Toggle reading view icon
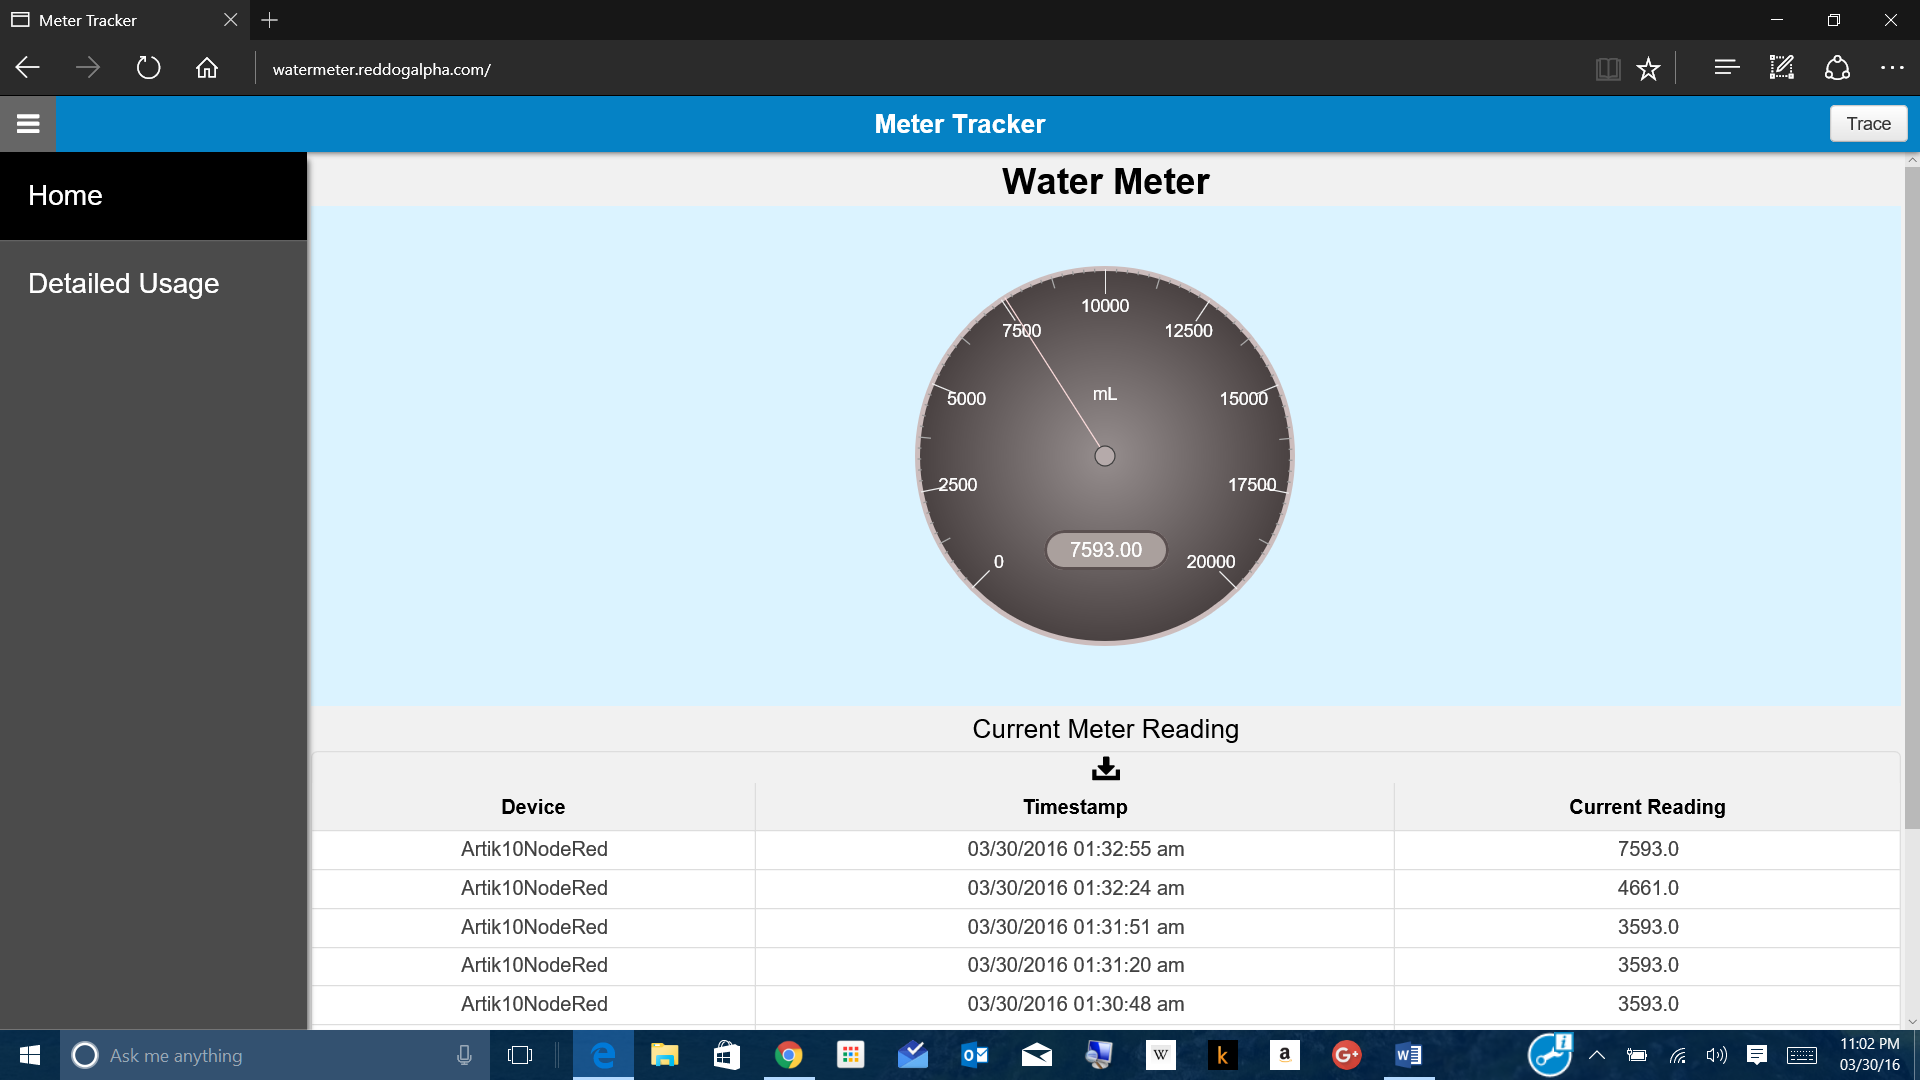This screenshot has width=1920, height=1080. pyautogui.click(x=1607, y=69)
